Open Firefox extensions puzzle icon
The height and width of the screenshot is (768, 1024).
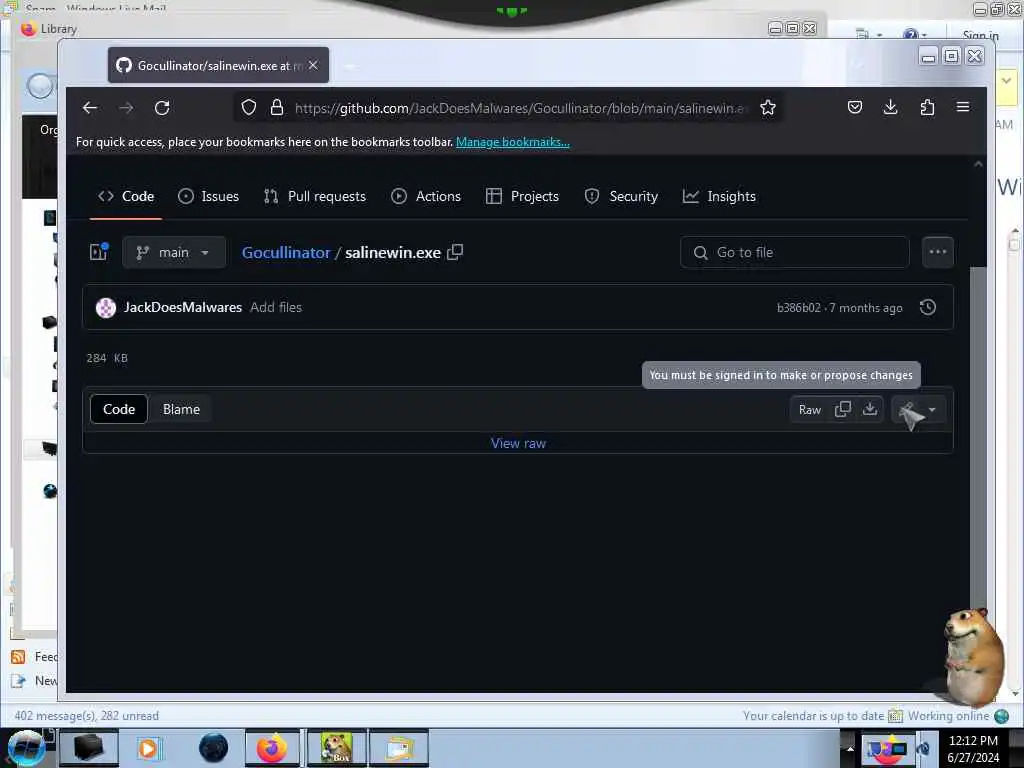(x=927, y=107)
